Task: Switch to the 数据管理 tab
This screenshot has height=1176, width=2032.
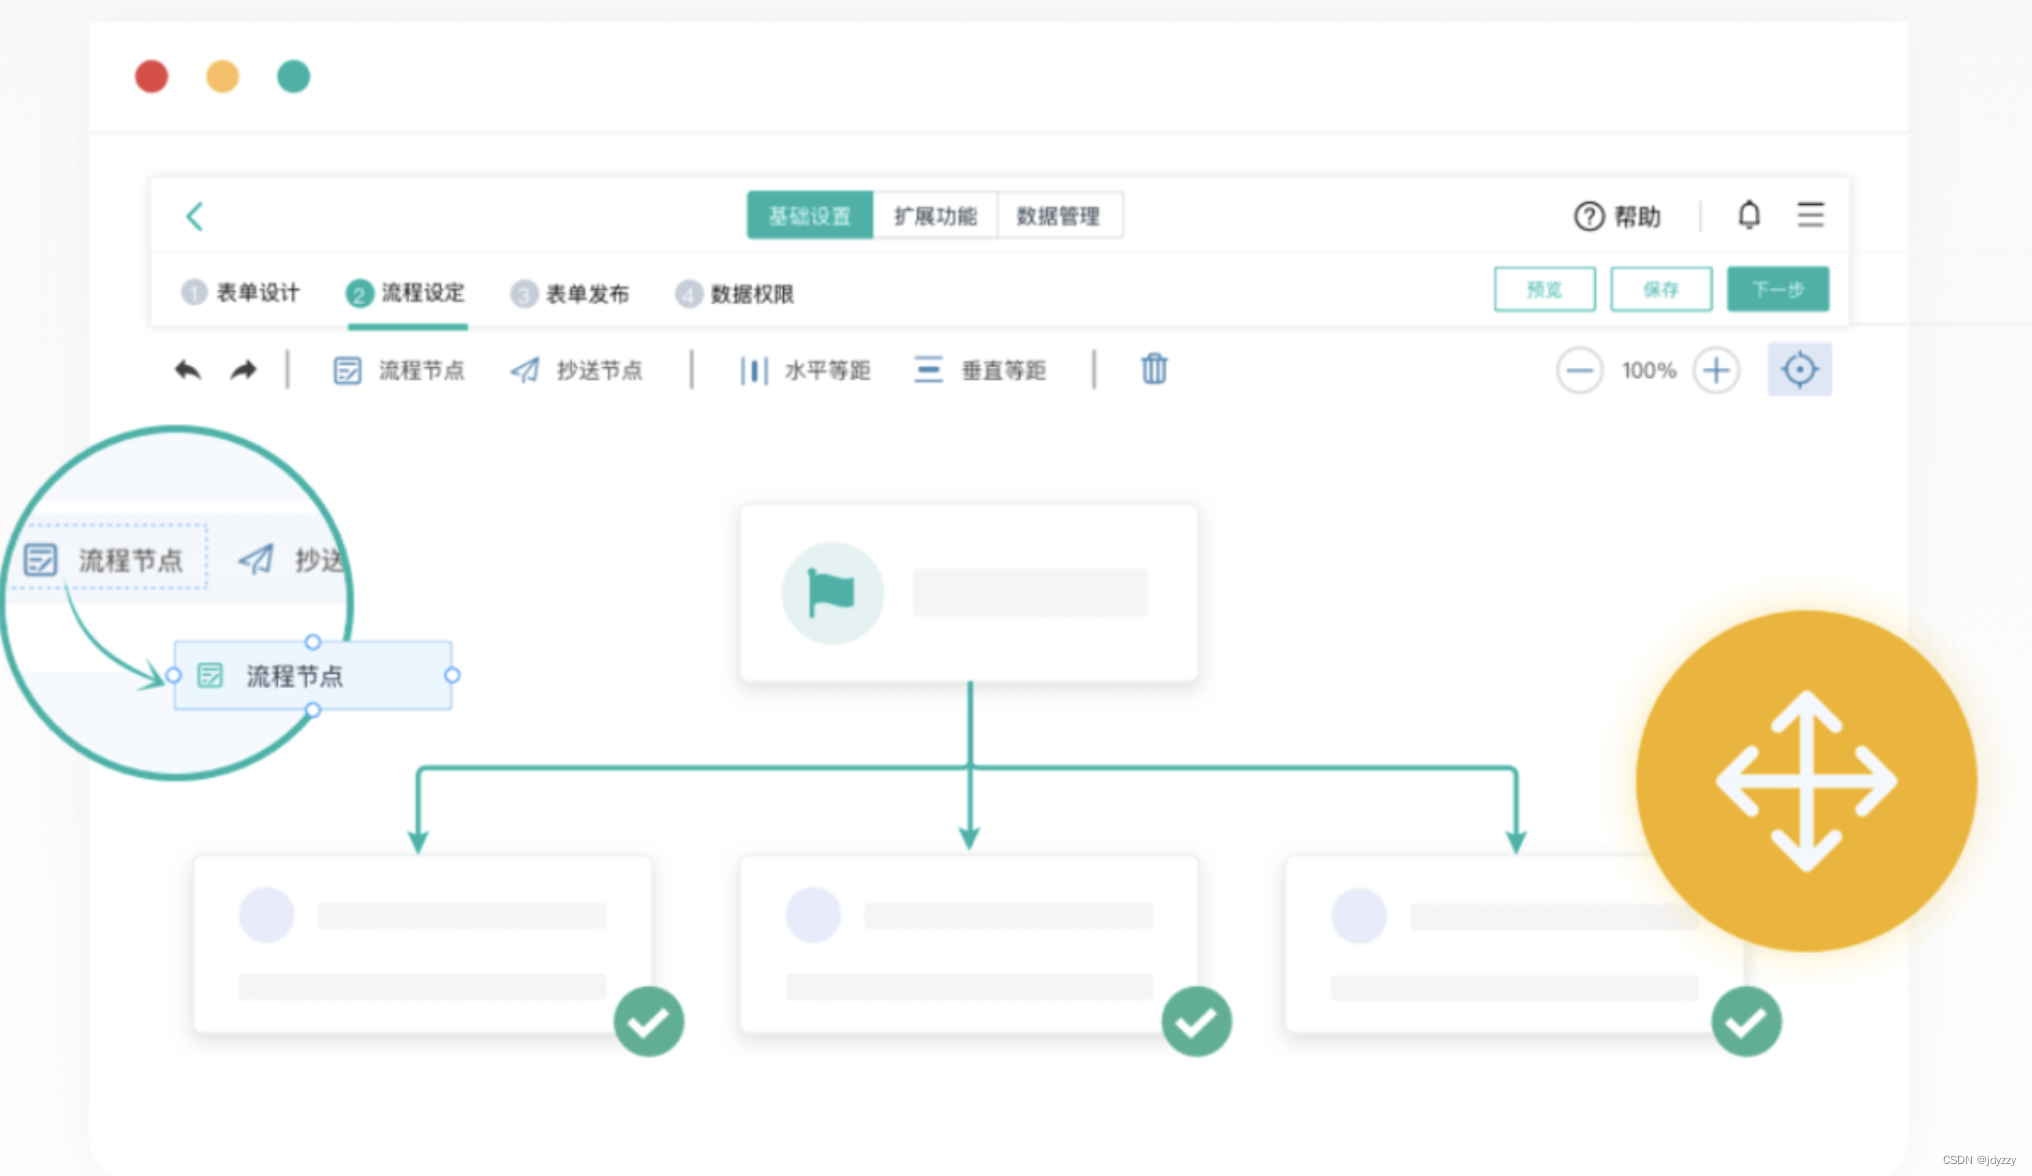Action: click(1058, 216)
